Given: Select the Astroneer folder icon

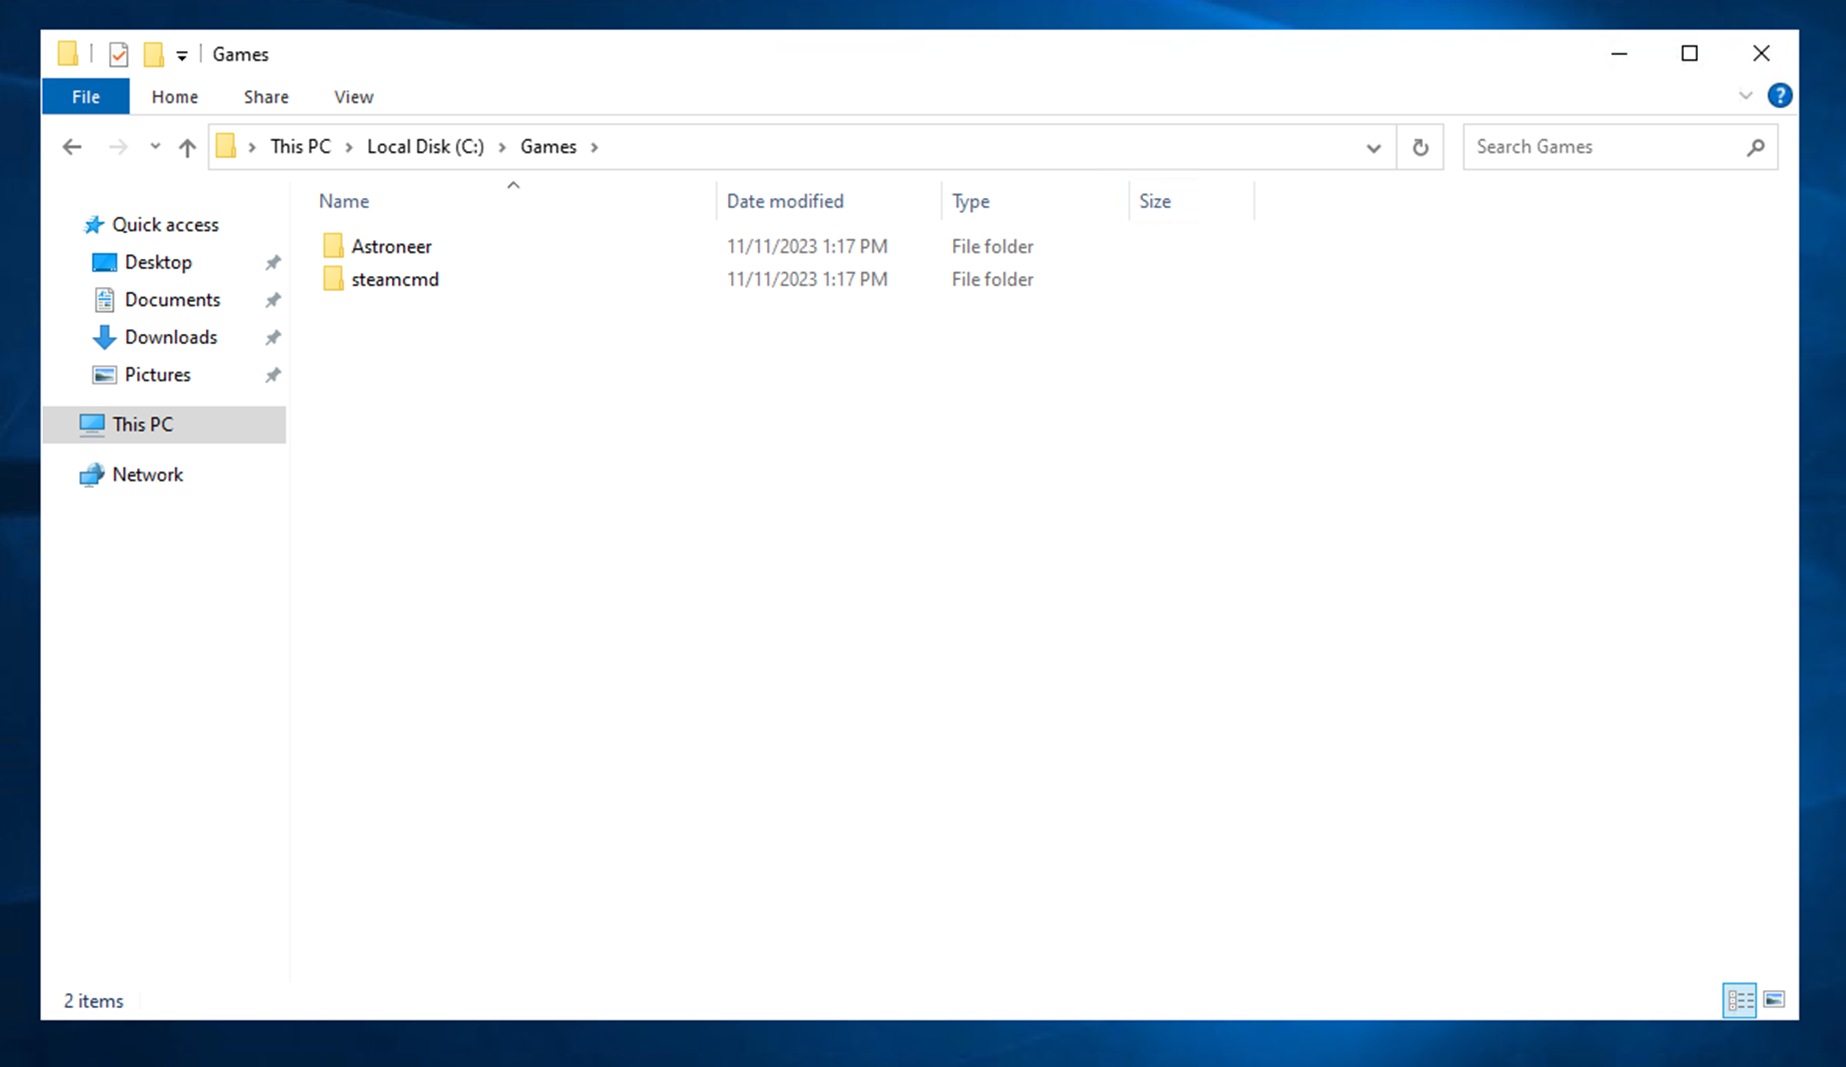Looking at the screenshot, I should [333, 246].
